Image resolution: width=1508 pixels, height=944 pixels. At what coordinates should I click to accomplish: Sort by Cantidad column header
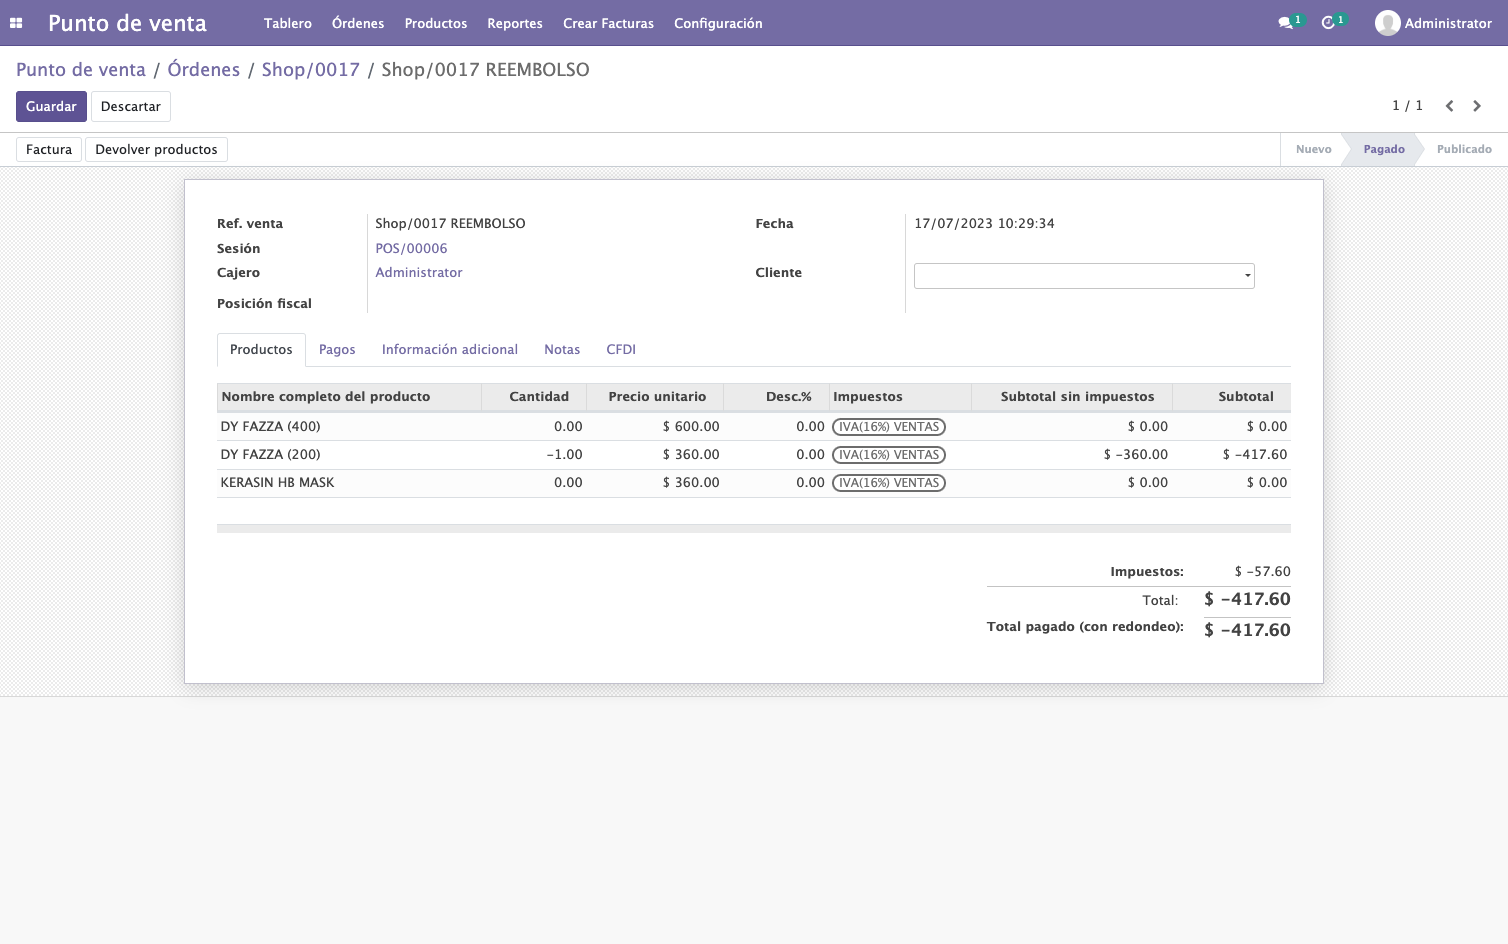pyautogui.click(x=534, y=397)
